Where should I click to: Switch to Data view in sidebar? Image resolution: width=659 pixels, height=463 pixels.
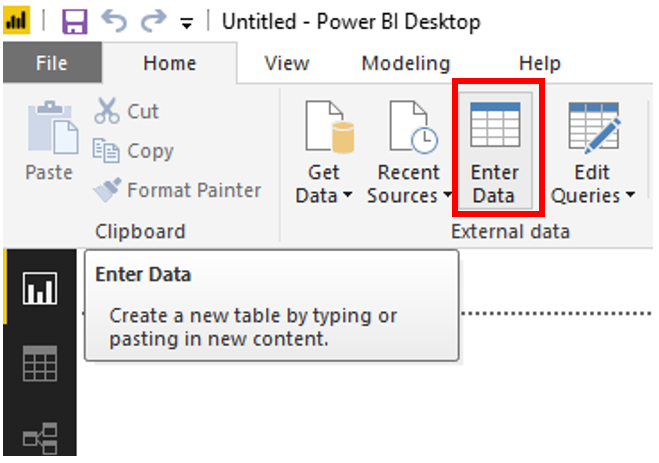point(40,364)
